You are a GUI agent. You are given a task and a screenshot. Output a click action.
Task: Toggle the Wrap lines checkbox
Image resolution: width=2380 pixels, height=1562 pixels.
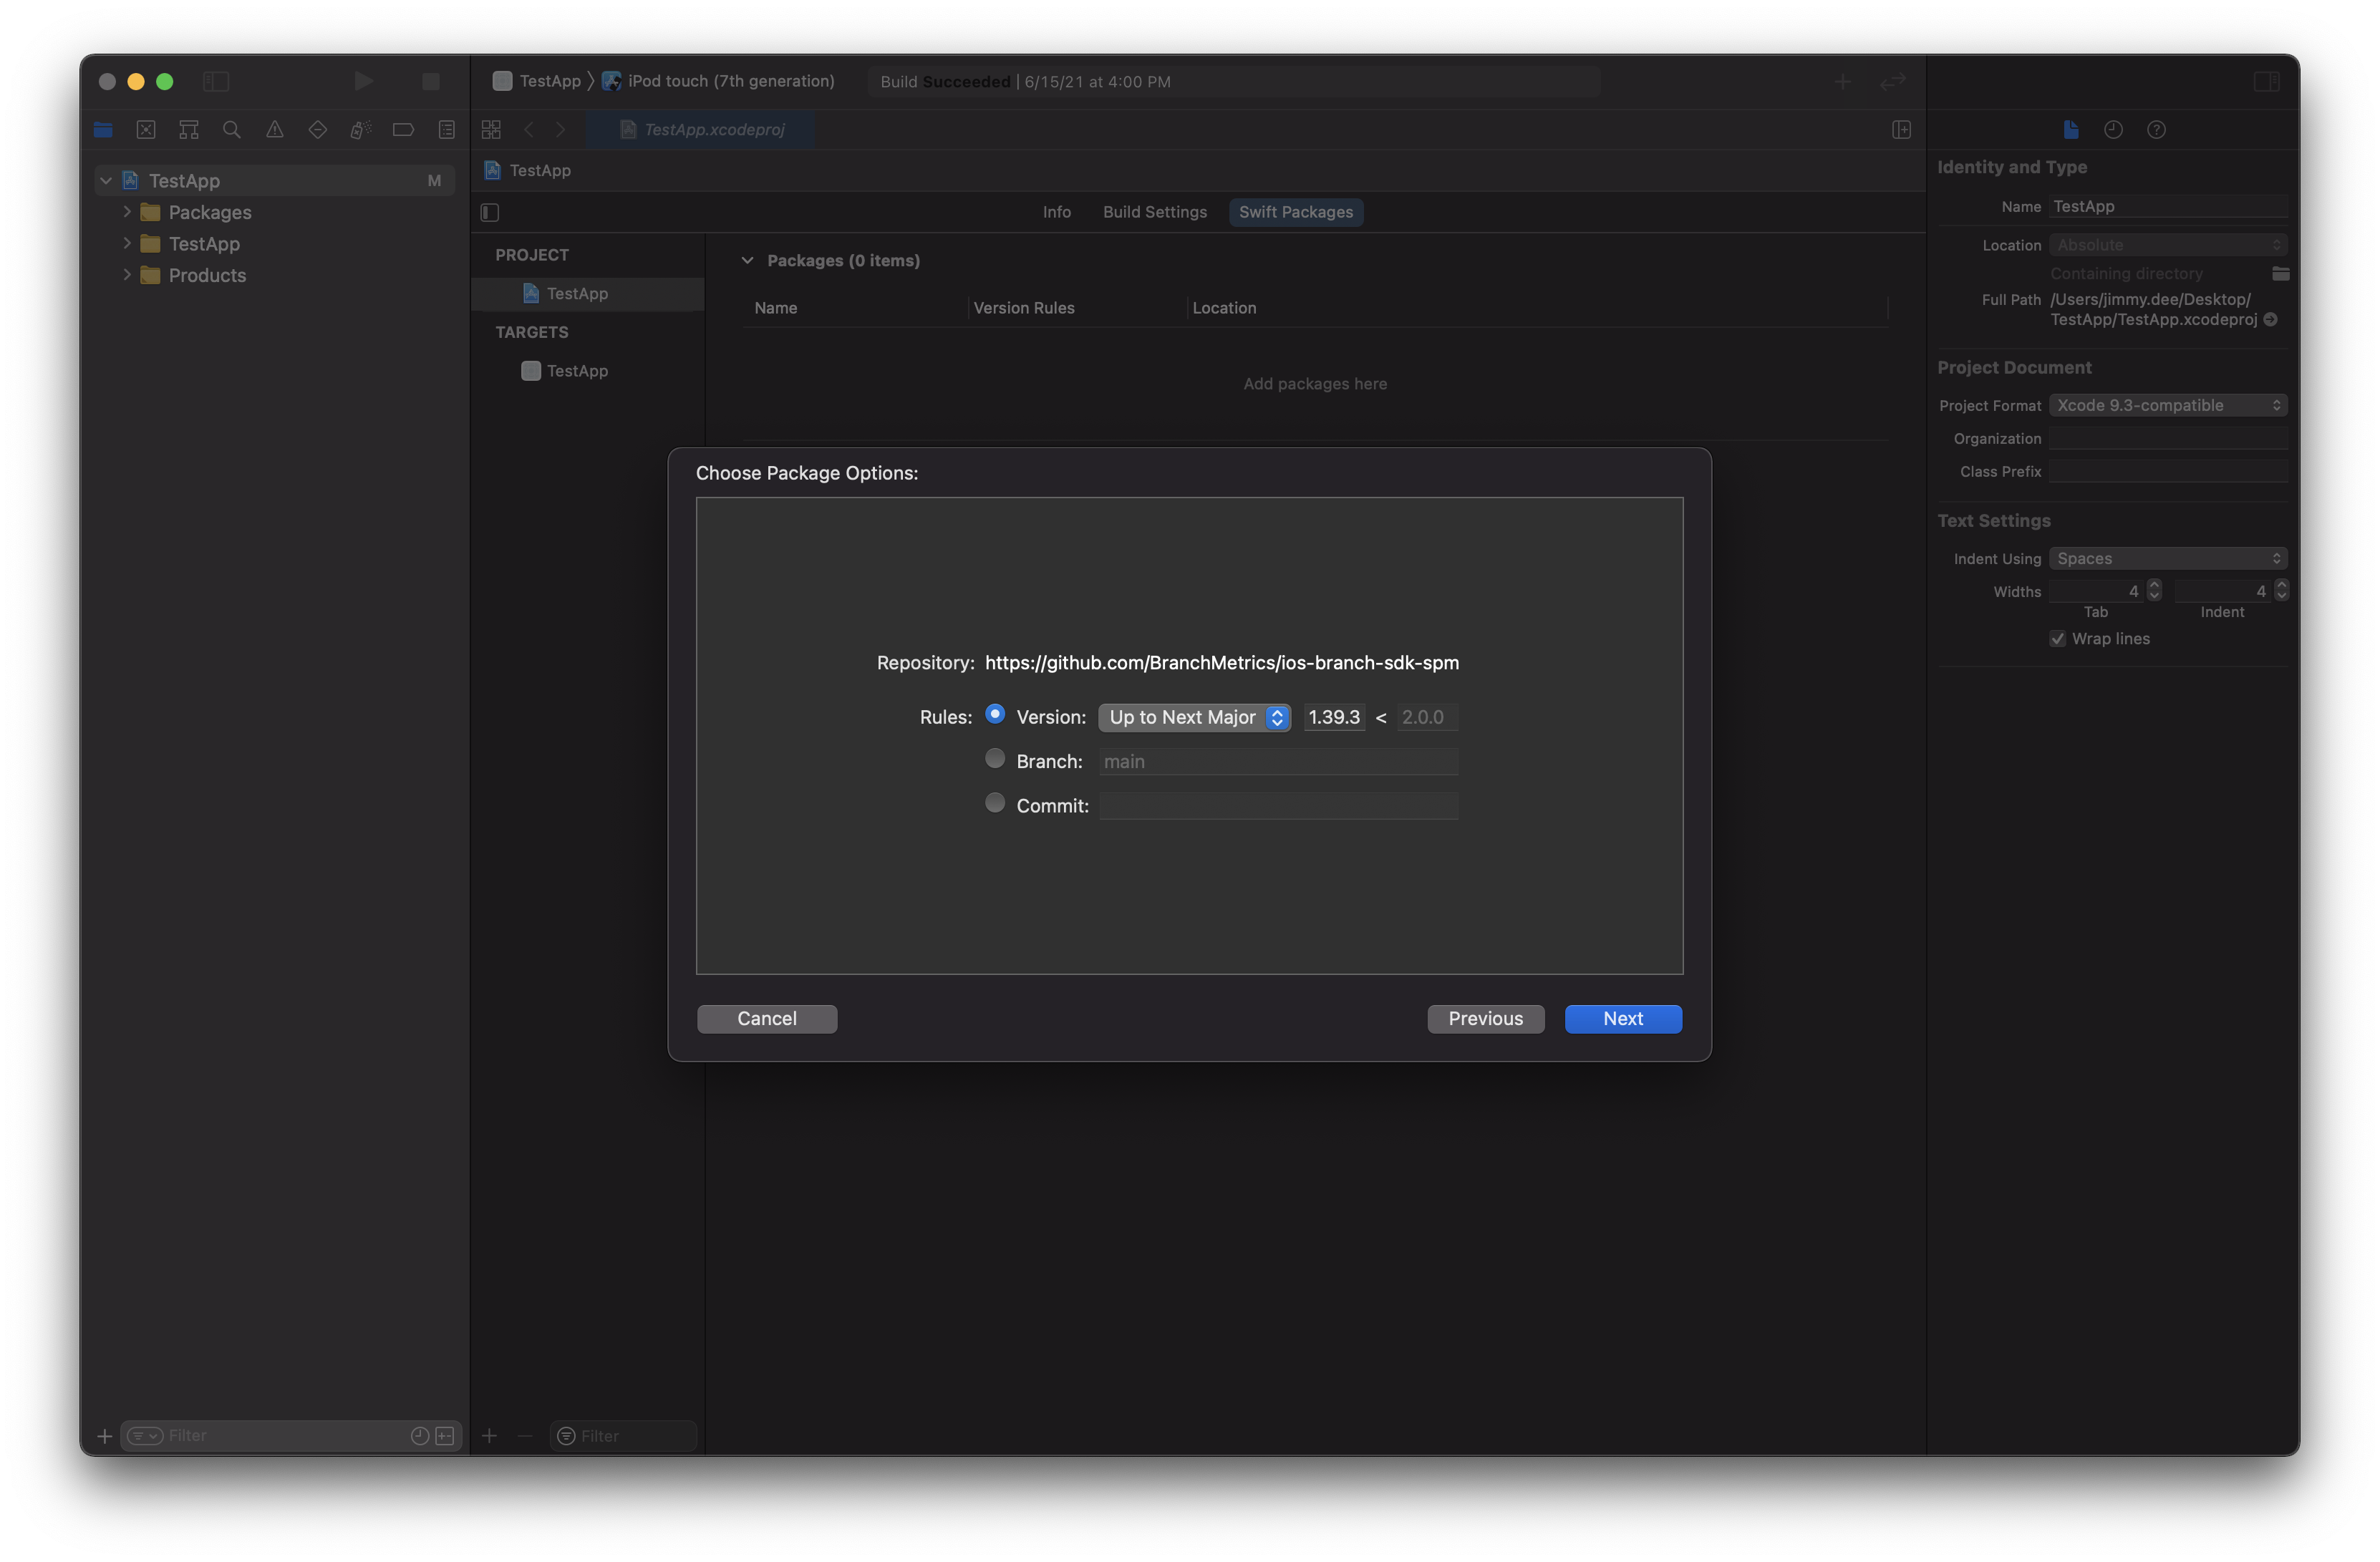point(2057,639)
